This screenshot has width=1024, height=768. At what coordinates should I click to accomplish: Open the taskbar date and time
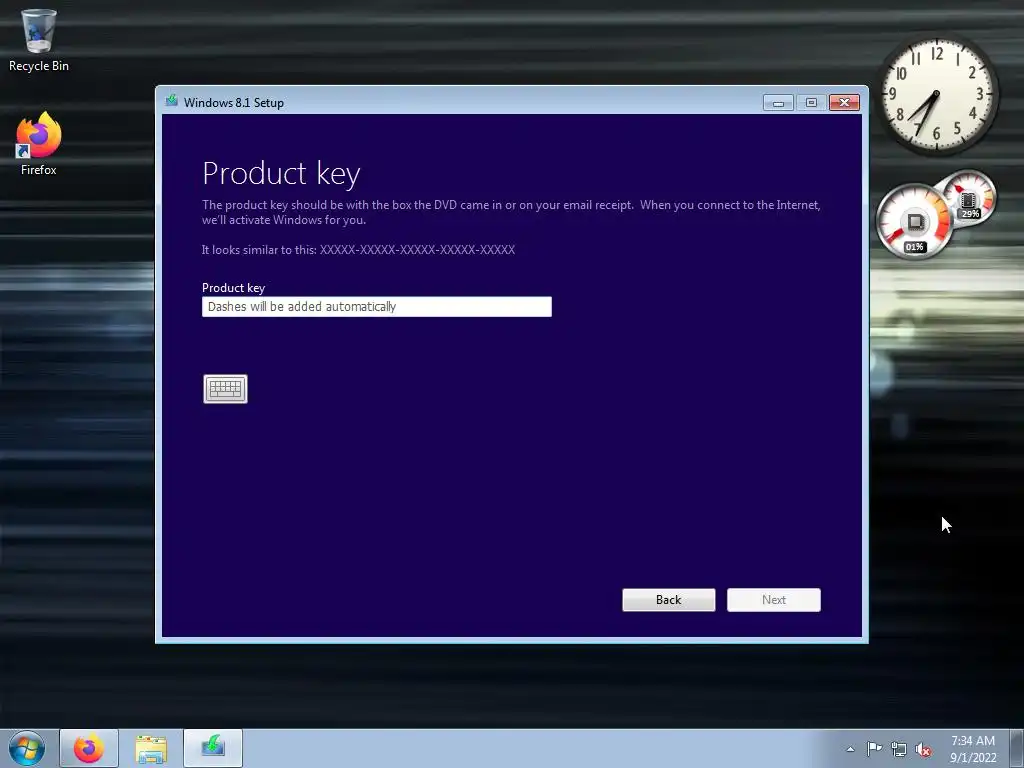[x=973, y=749]
